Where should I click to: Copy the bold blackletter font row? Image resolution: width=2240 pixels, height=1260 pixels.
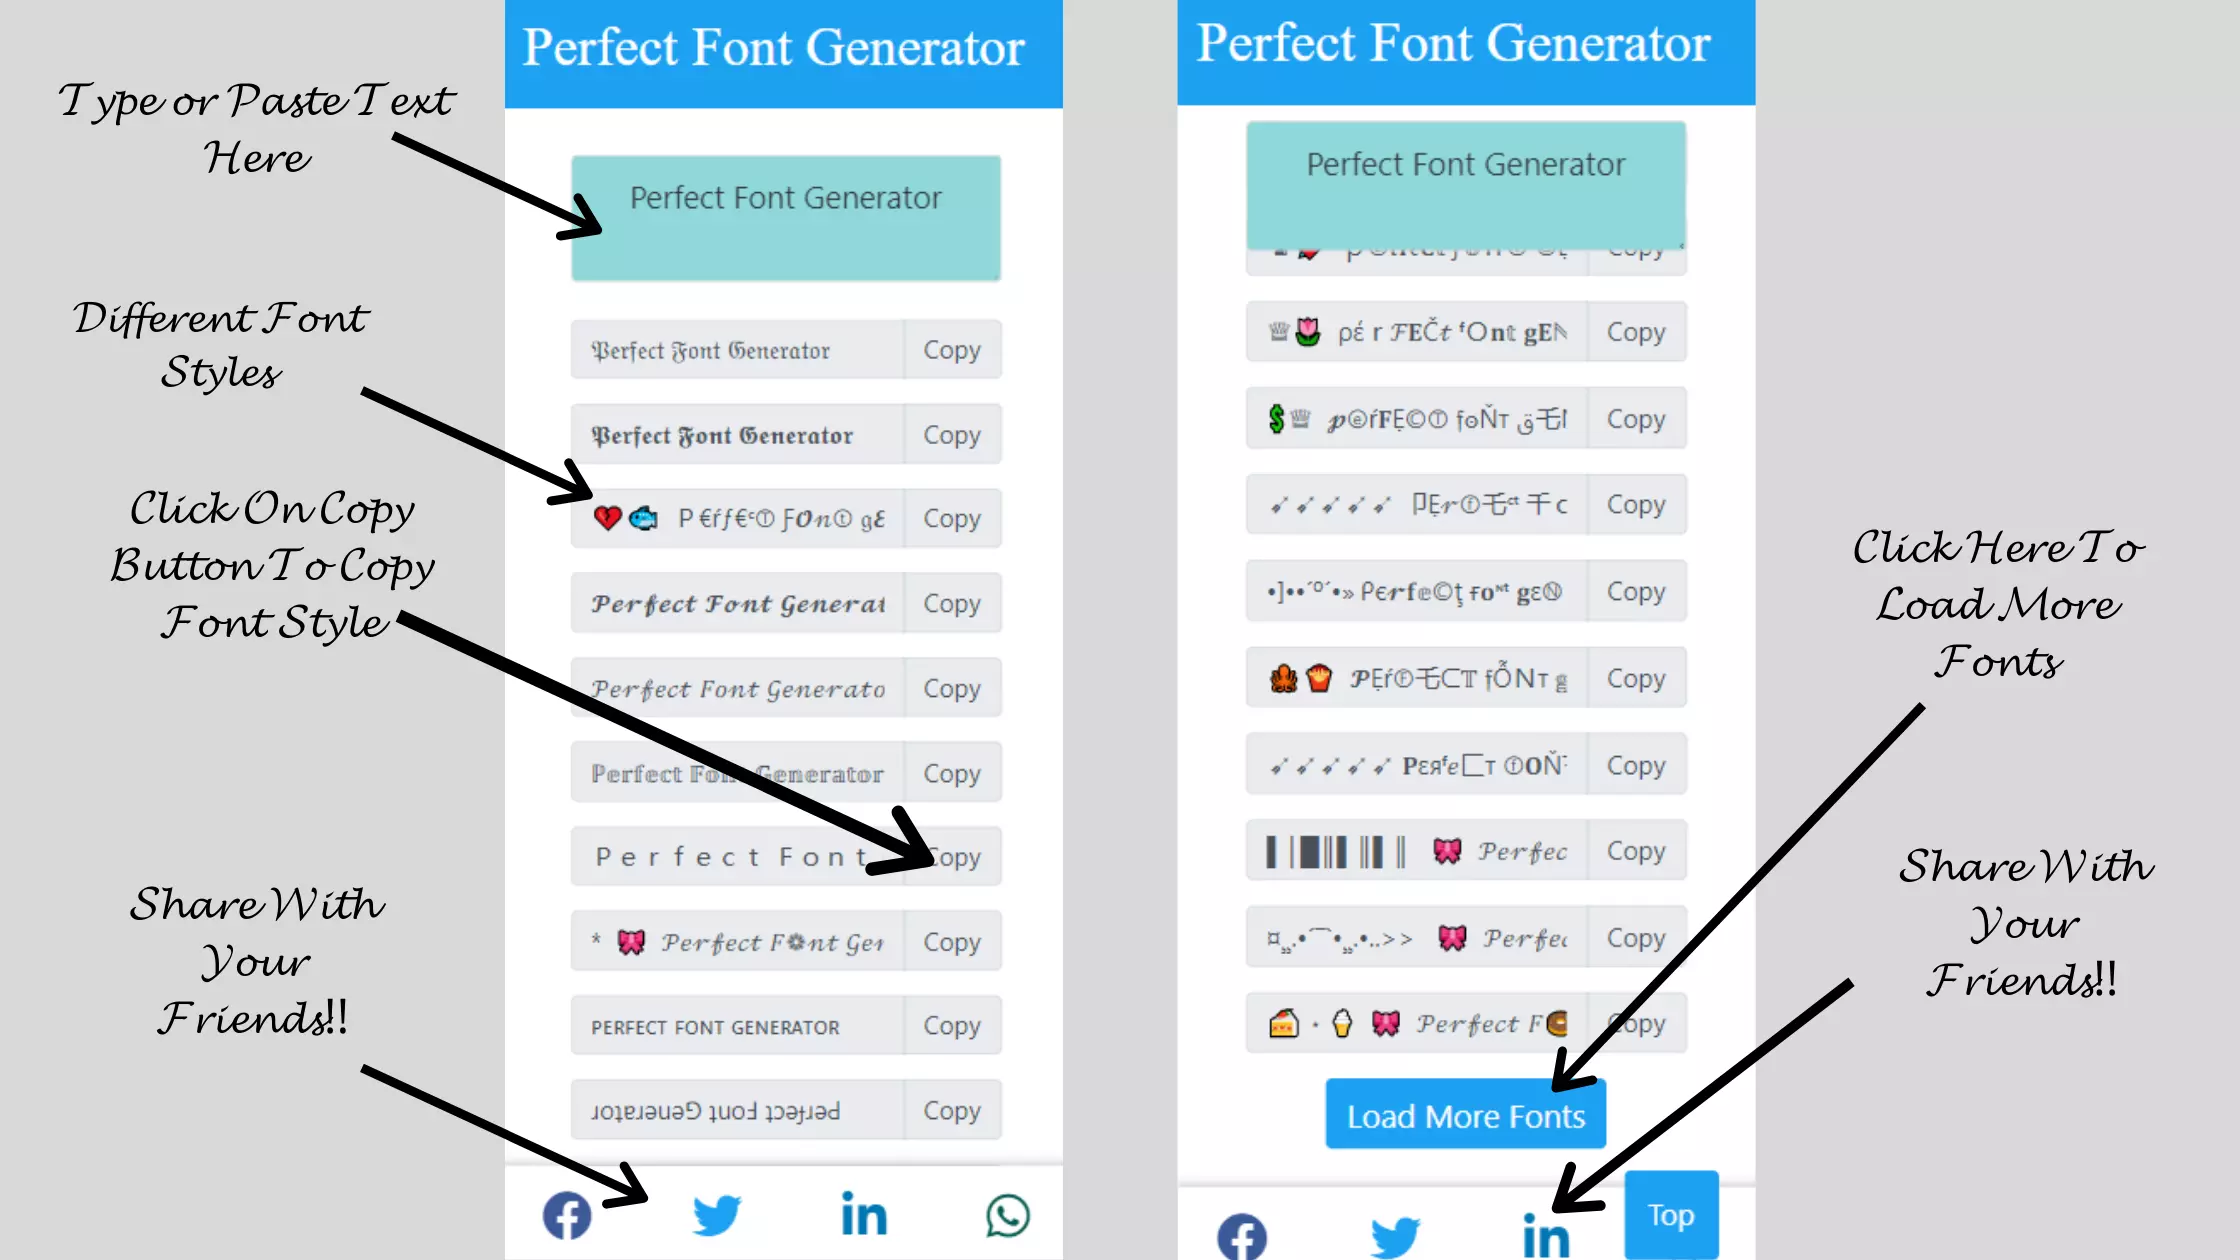952,434
